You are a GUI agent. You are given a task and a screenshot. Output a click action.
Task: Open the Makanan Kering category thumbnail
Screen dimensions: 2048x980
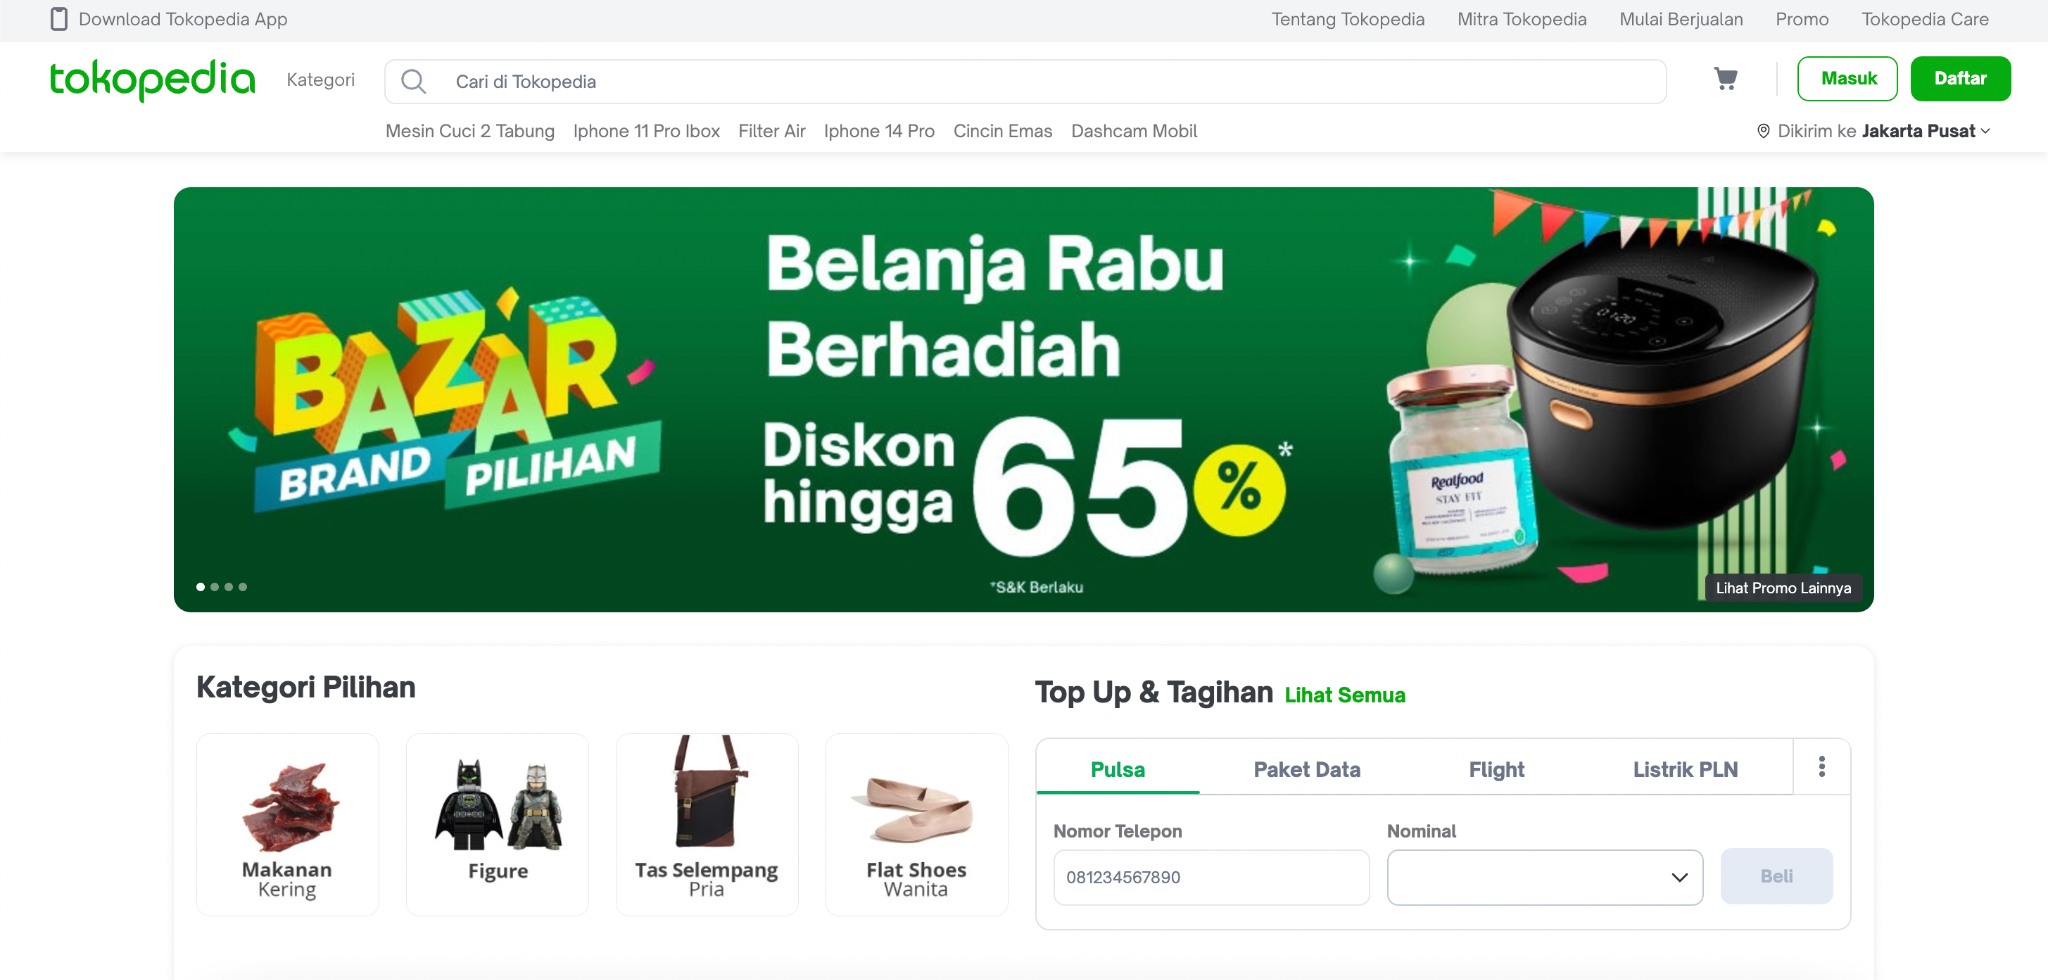(288, 824)
